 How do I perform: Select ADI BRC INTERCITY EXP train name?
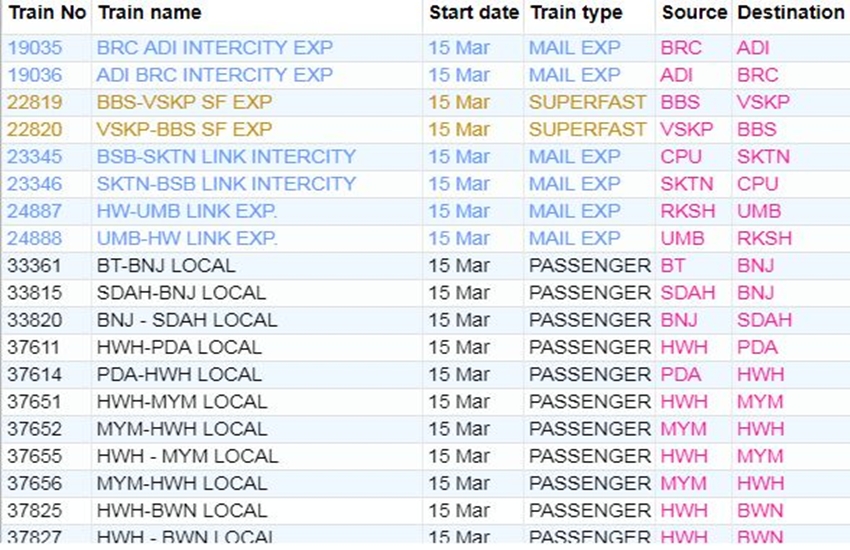click(214, 75)
